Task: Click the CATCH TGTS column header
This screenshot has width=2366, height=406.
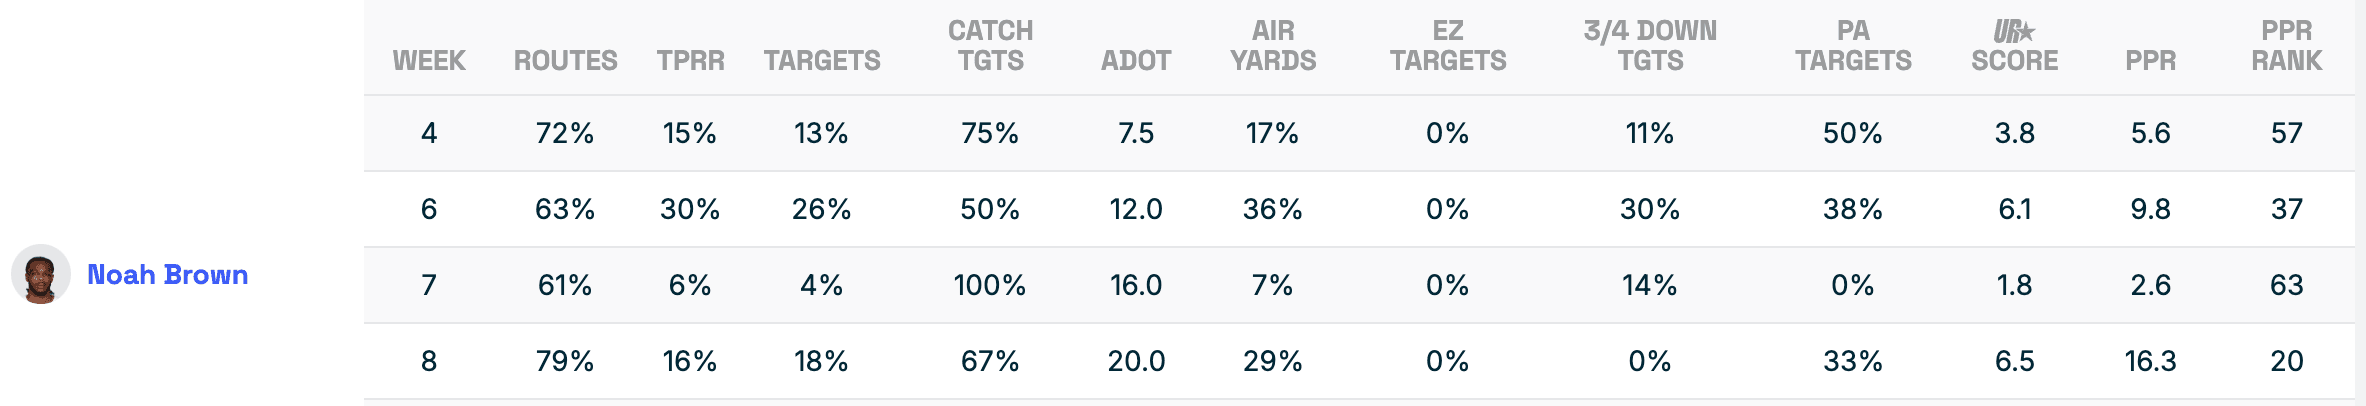Action: (x=990, y=46)
